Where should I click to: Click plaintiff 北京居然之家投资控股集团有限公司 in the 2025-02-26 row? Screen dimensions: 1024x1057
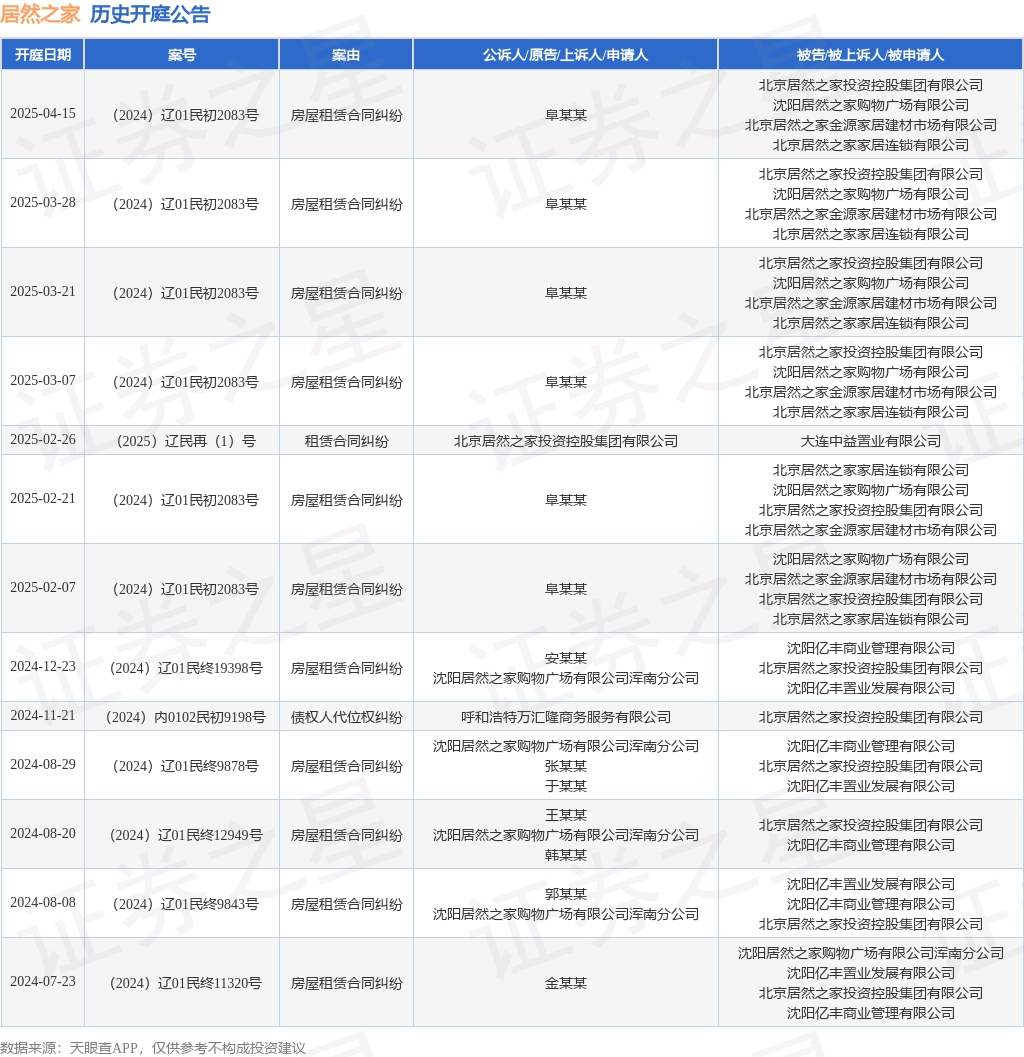point(566,441)
